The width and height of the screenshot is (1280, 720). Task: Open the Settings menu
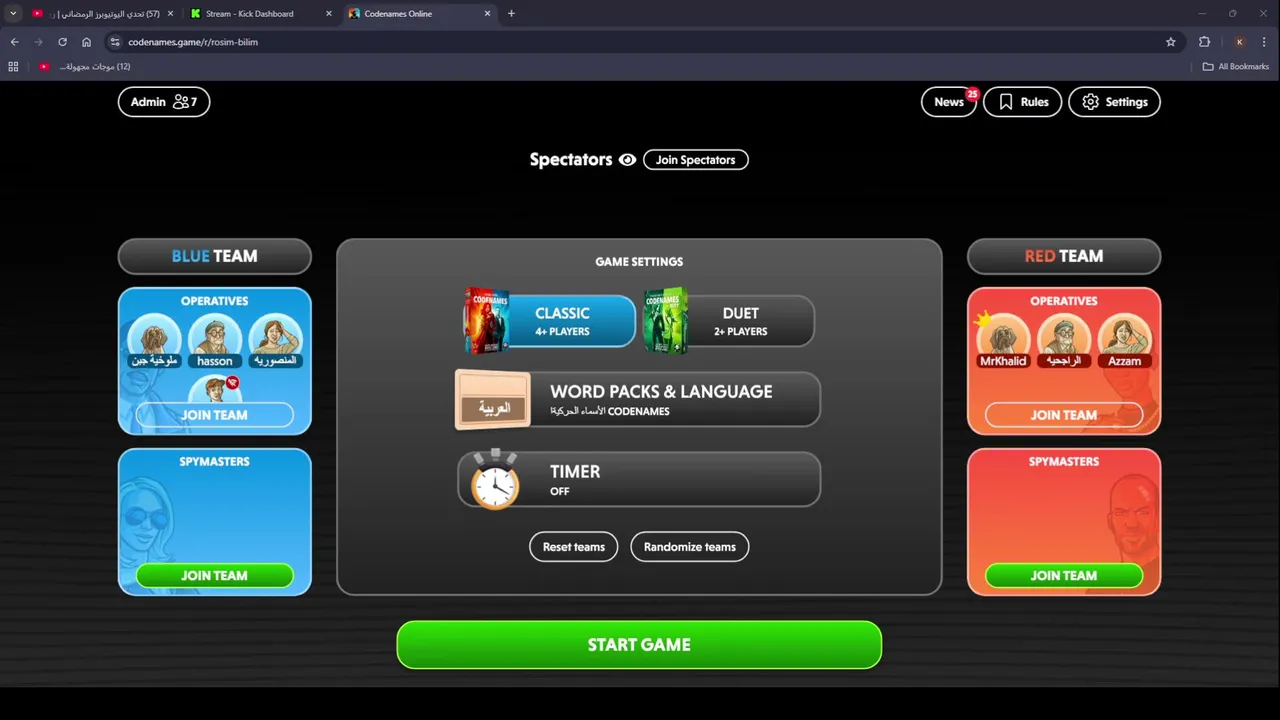point(1114,102)
